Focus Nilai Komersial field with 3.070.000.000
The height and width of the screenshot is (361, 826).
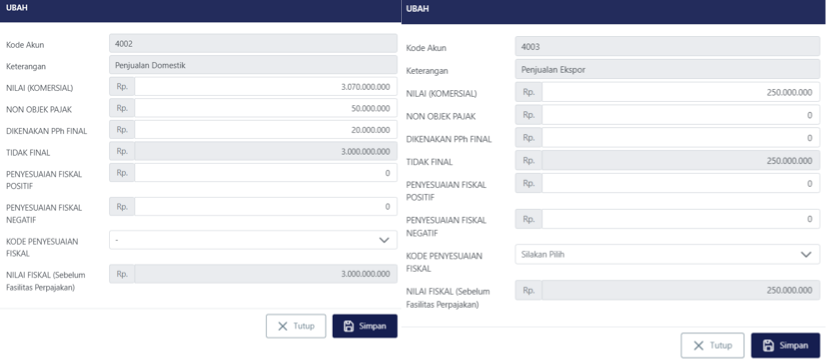pos(266,87)
